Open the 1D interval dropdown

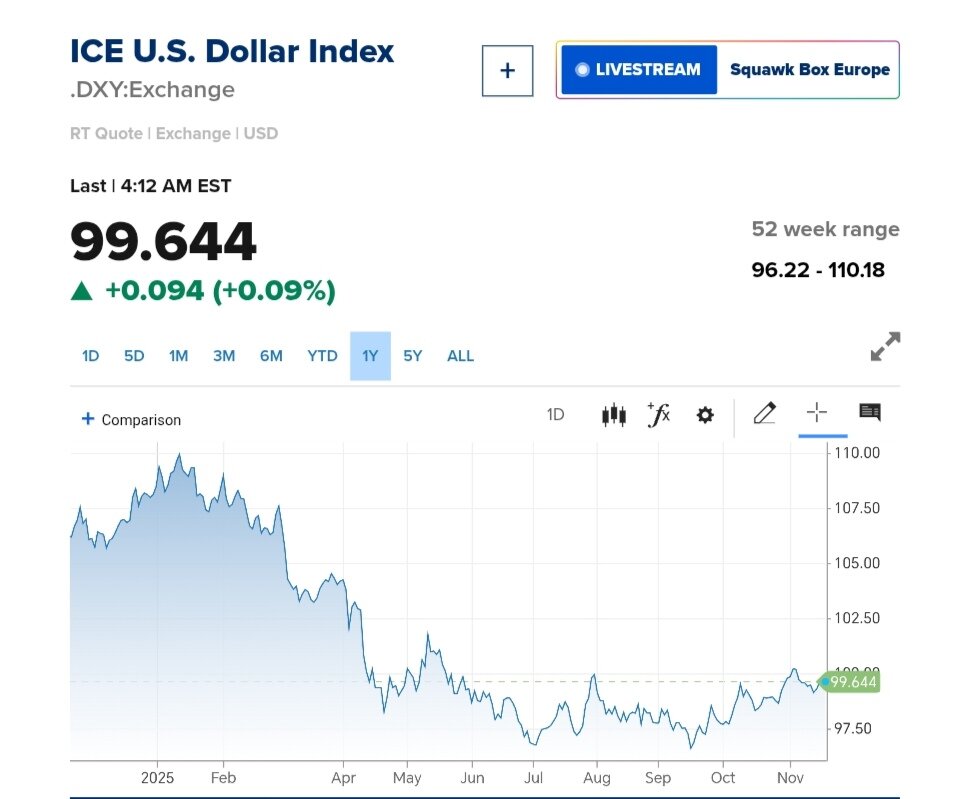556,415
